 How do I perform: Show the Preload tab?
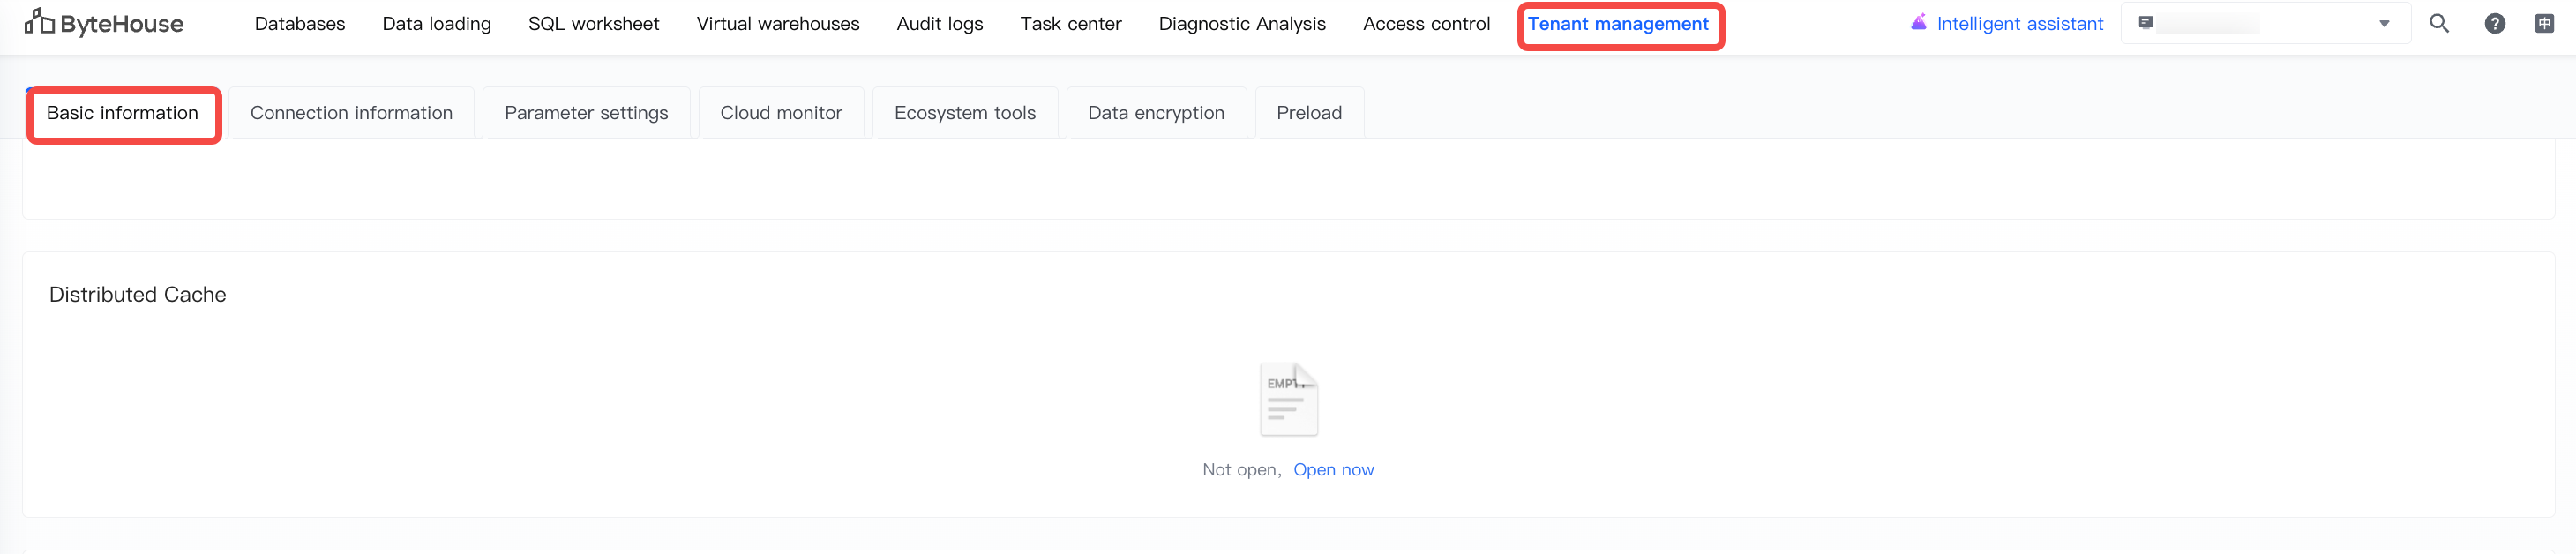tap(1309, 113)
